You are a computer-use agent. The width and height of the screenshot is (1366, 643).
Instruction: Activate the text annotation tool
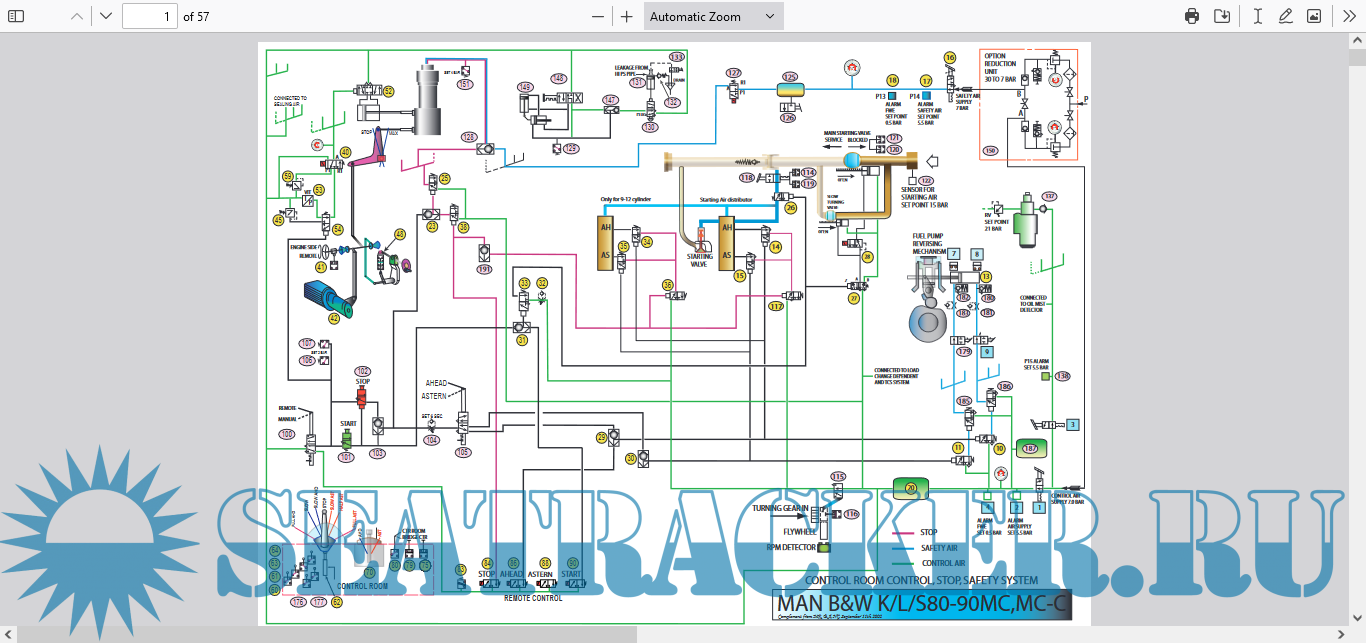(1257, 16)
